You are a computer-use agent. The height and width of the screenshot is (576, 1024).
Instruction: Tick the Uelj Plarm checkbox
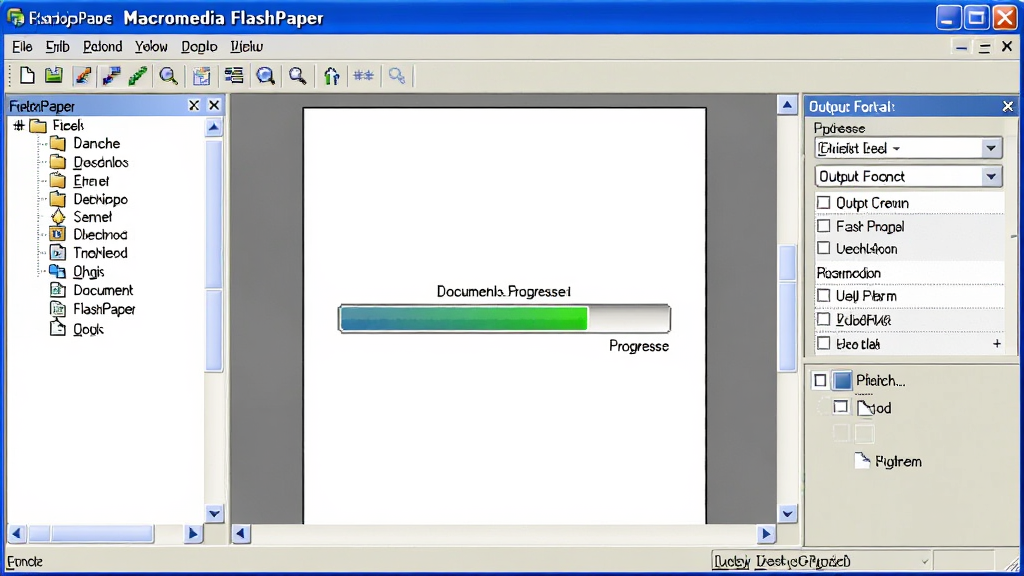pyautogui.click(x=824, y=295)
